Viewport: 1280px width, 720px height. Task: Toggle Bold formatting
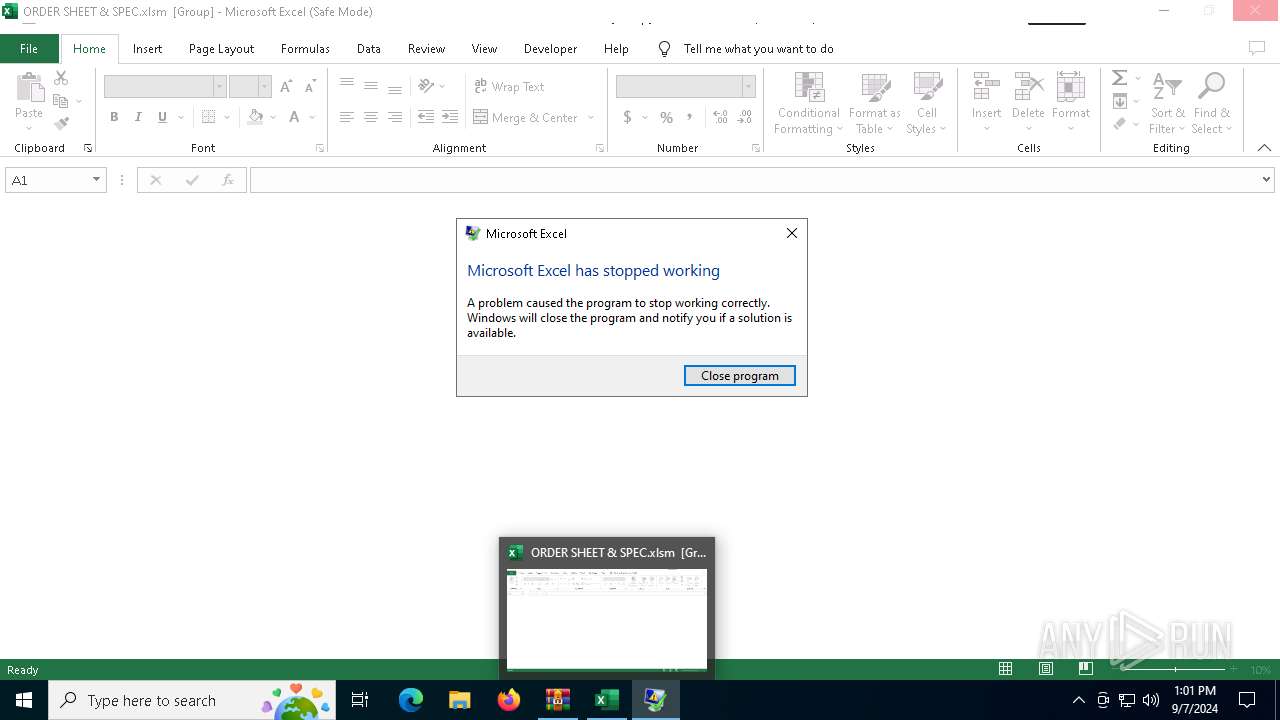point(114,117)
